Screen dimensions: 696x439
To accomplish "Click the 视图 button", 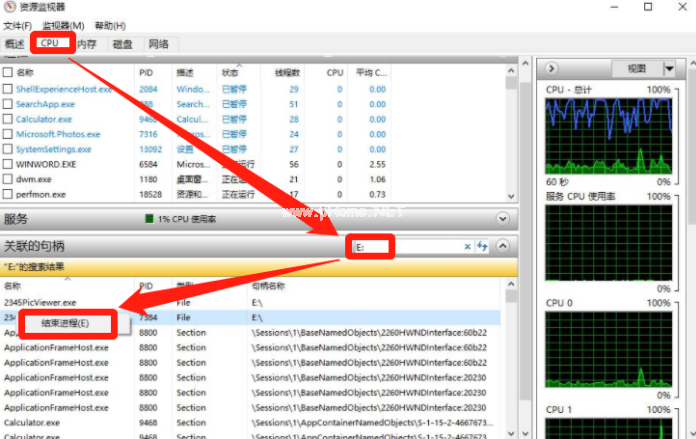I will click(636, 69).
